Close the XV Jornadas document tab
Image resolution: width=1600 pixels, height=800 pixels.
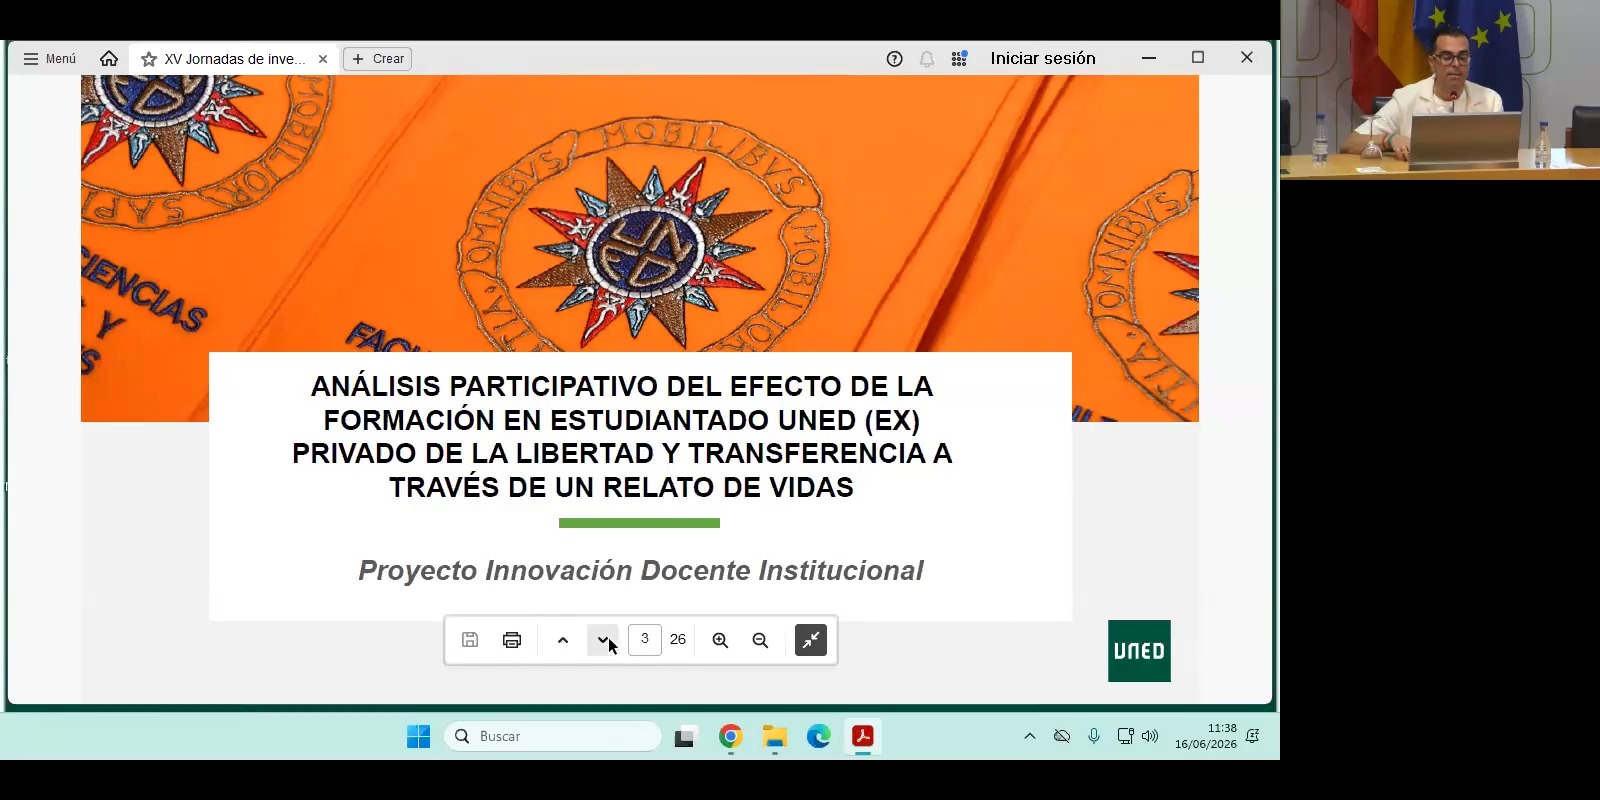point(323,59)
